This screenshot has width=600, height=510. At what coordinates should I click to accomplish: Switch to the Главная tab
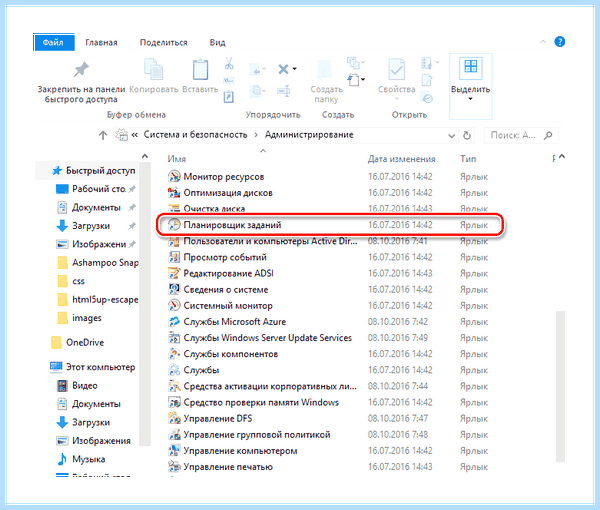tap(101, 42)
